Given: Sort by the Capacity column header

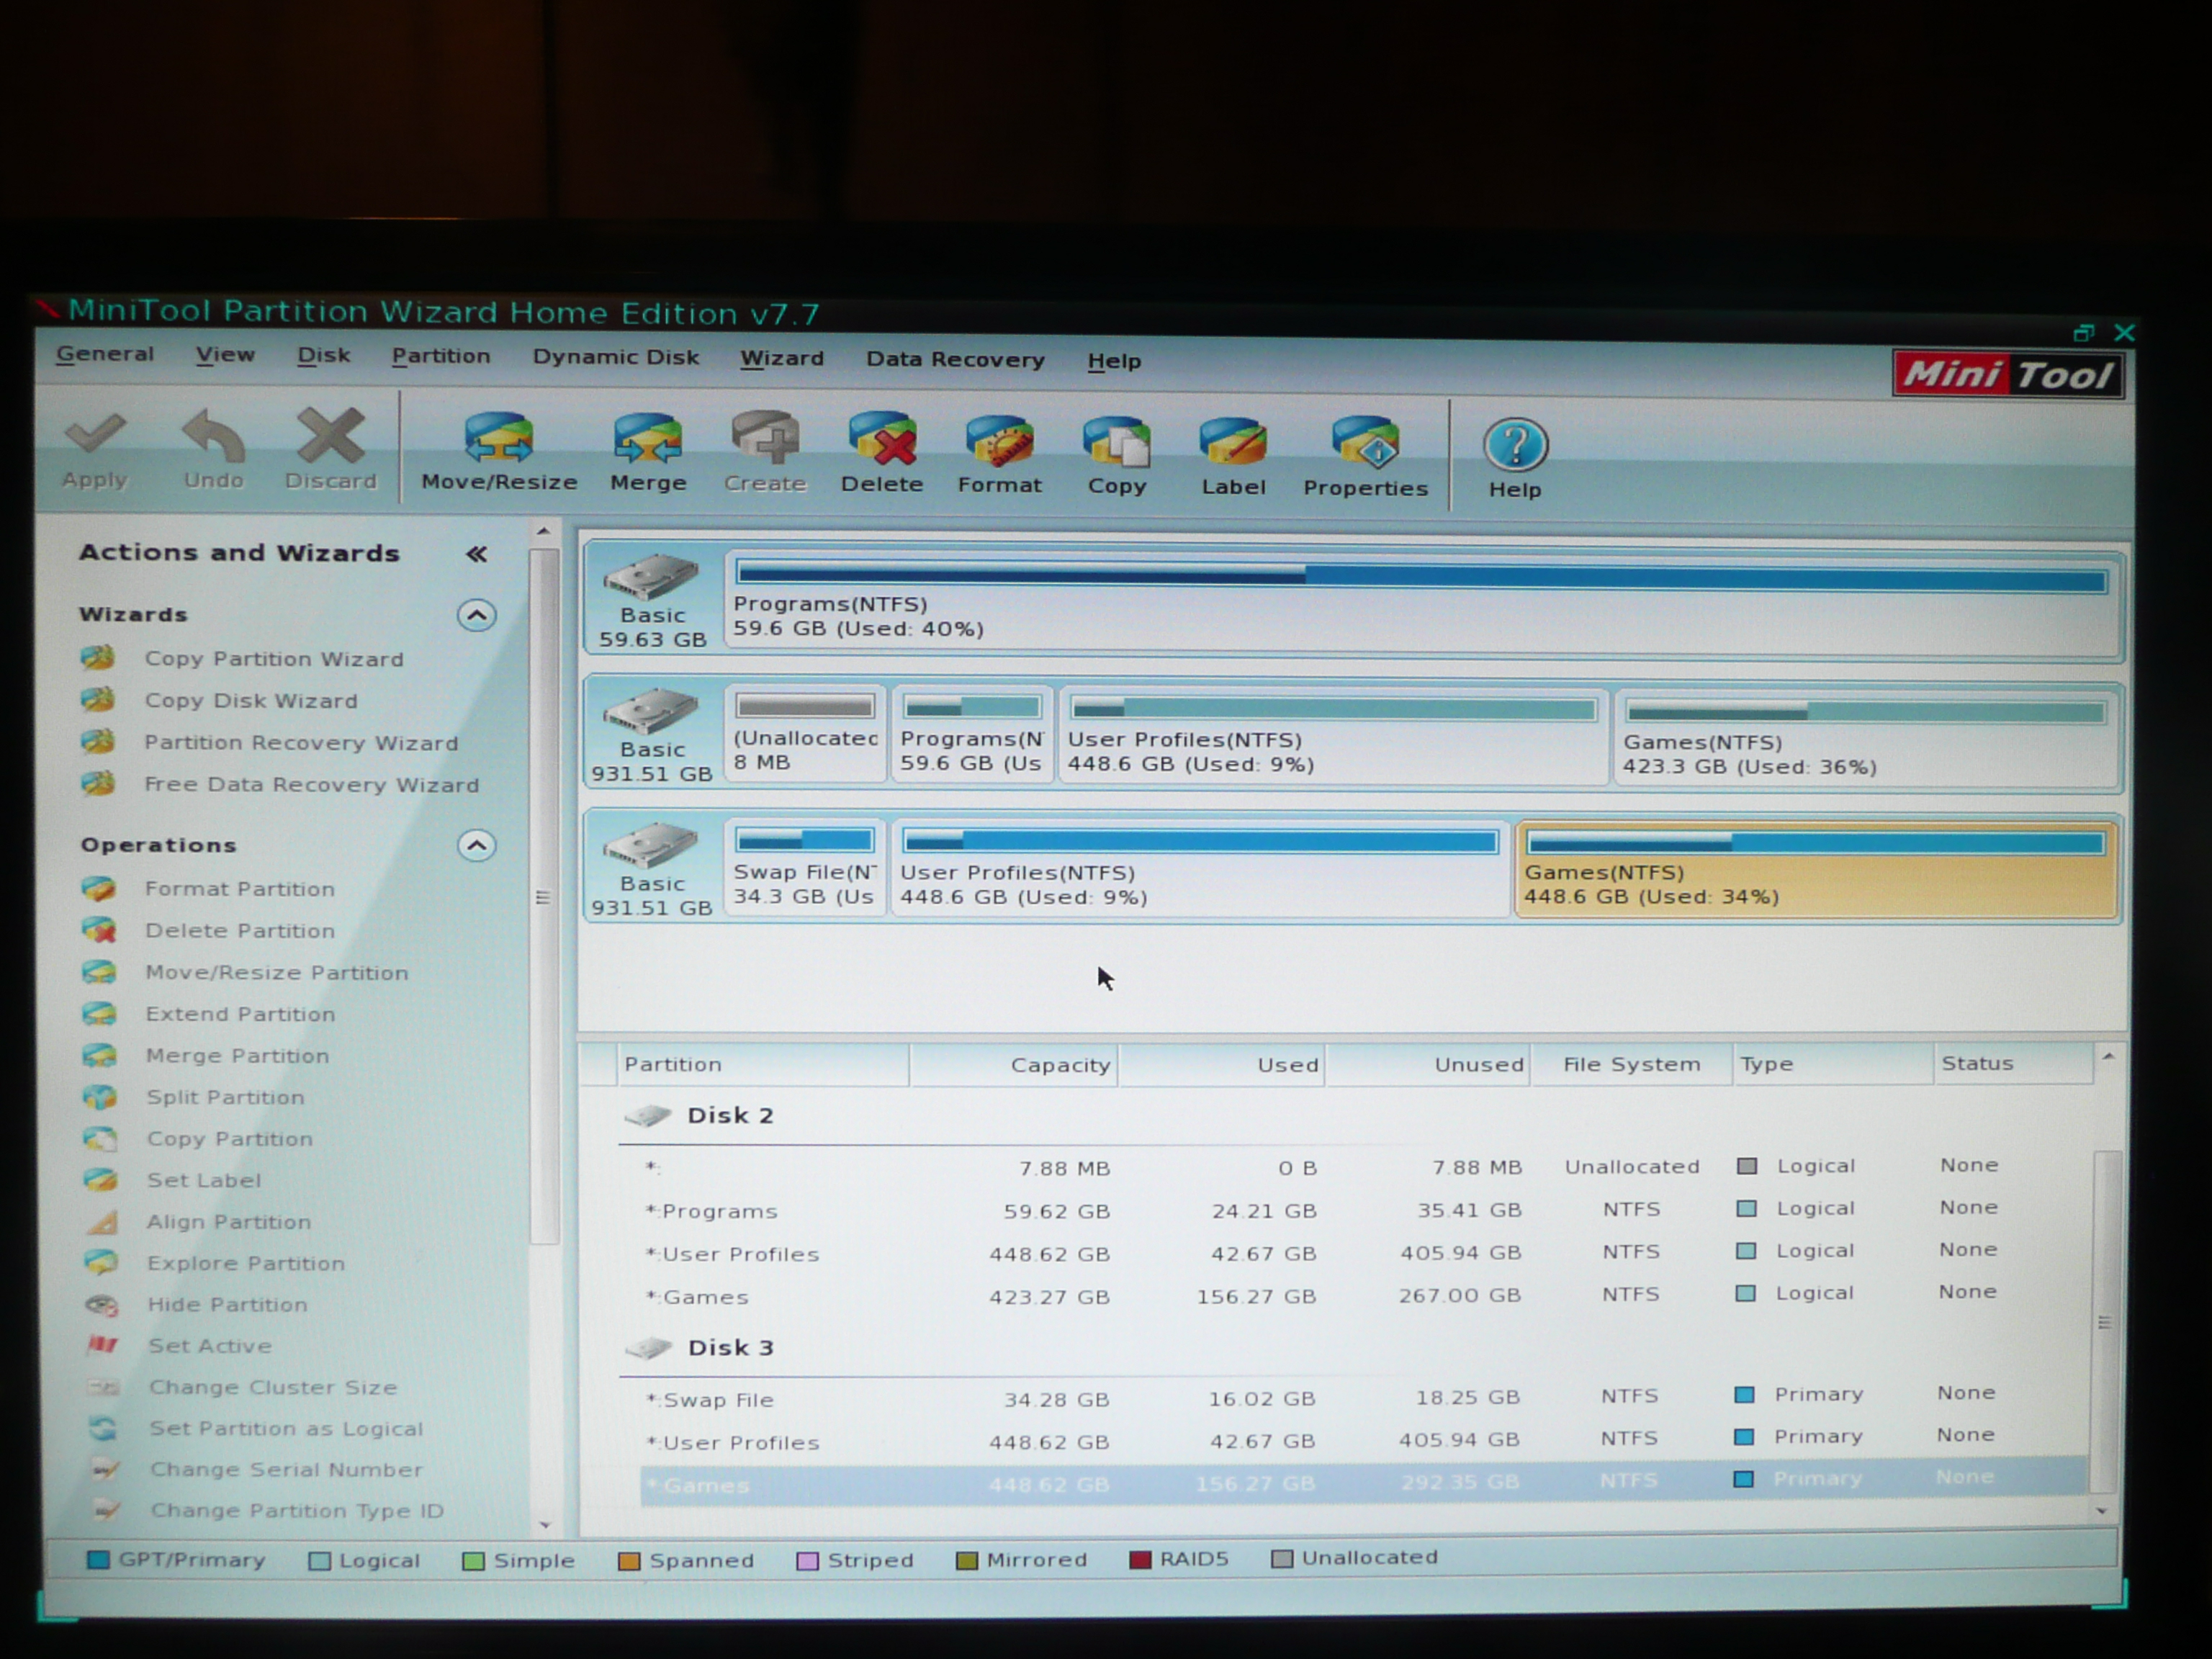Looking at the screenshot, I should (1014, 1065).
